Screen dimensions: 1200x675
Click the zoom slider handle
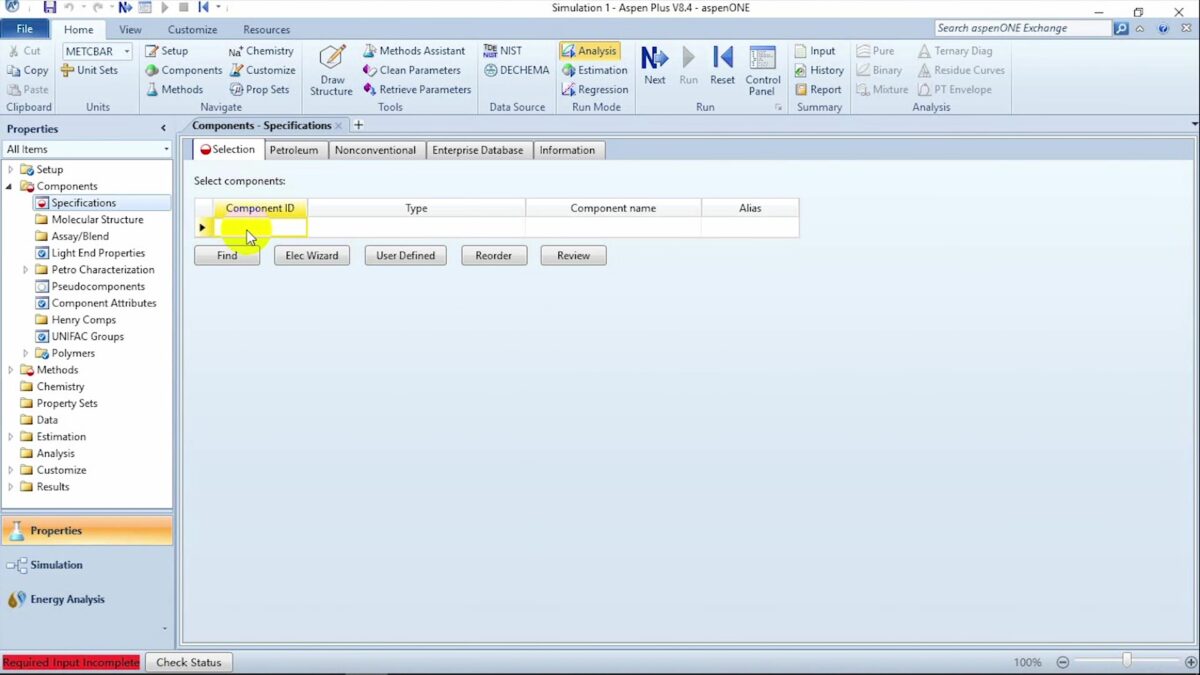click(1127, 661)
